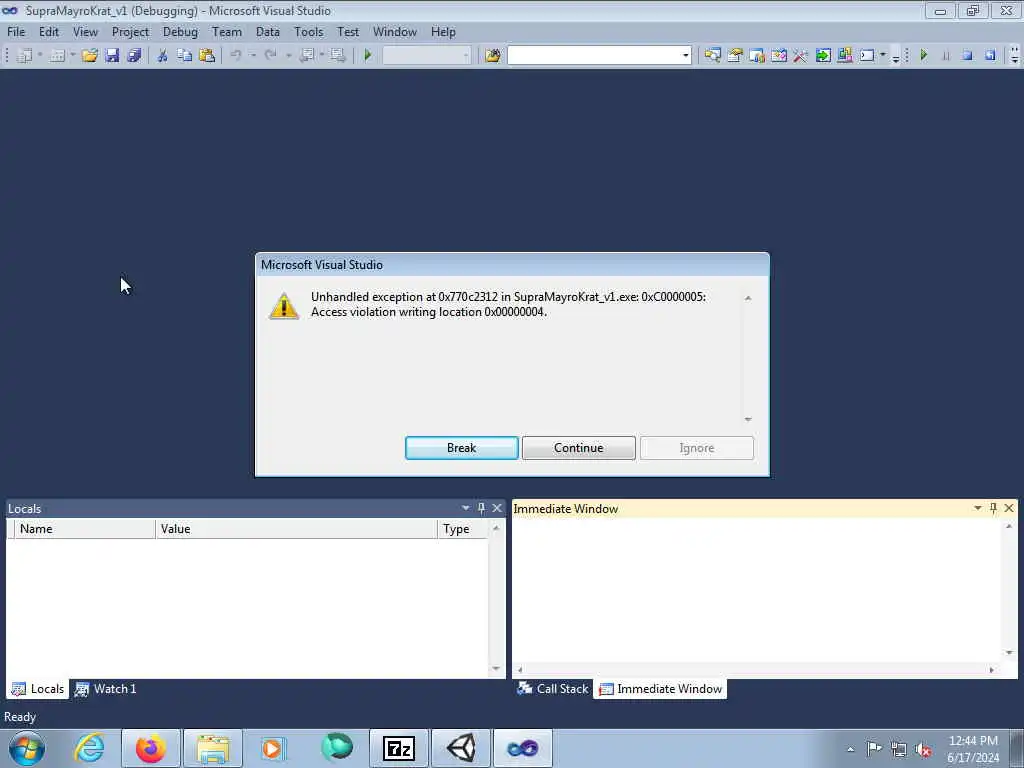Open the Debug menu
The height and width of the screenshot is (768, 1024).
[180, 31]
